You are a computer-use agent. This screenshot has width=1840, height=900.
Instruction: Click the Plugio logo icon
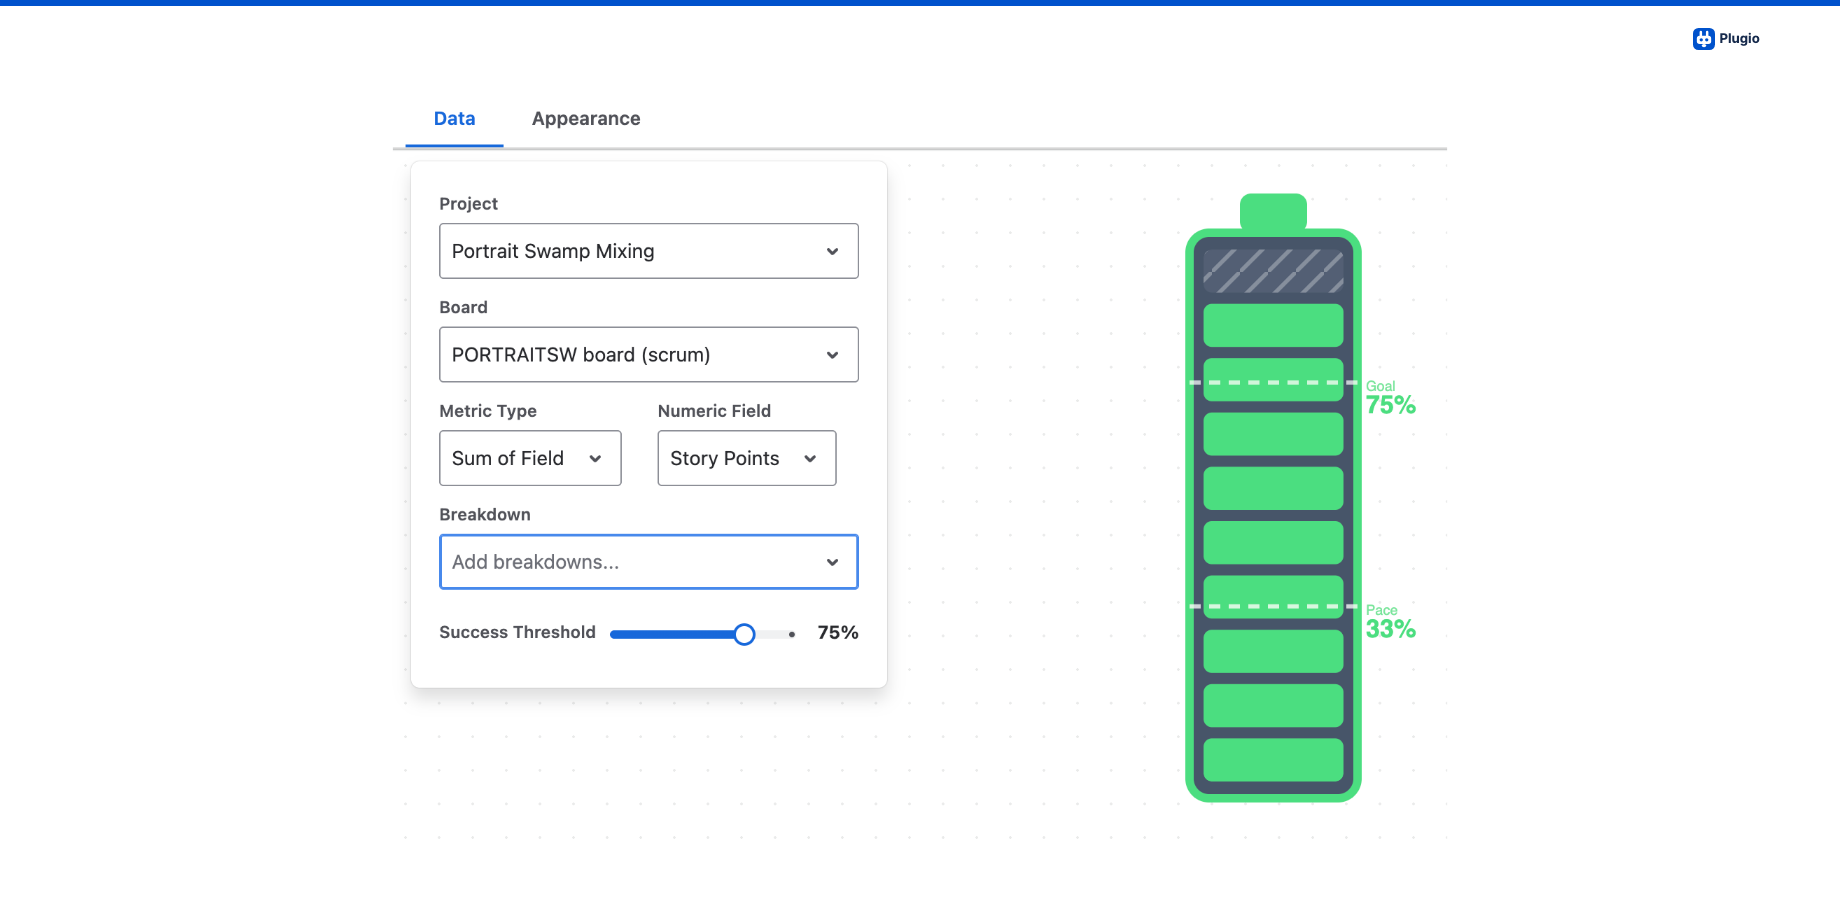click(1703, 39)
